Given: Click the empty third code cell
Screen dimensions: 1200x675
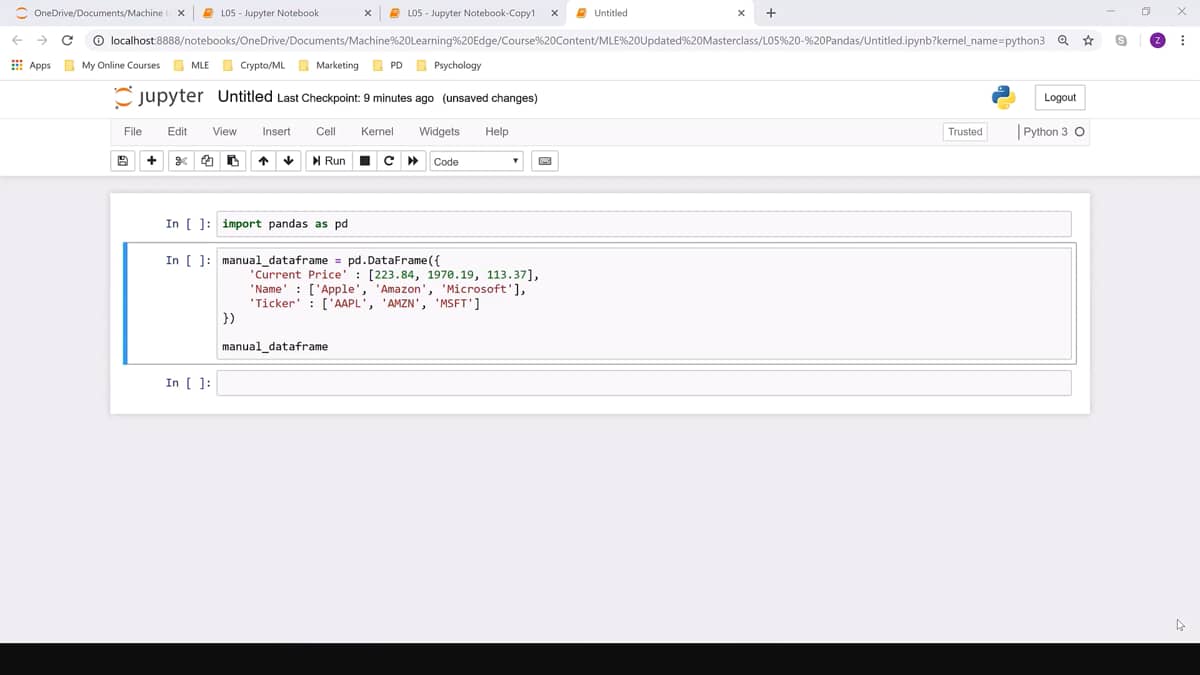Looking at the screenshot, I should 644,382.
